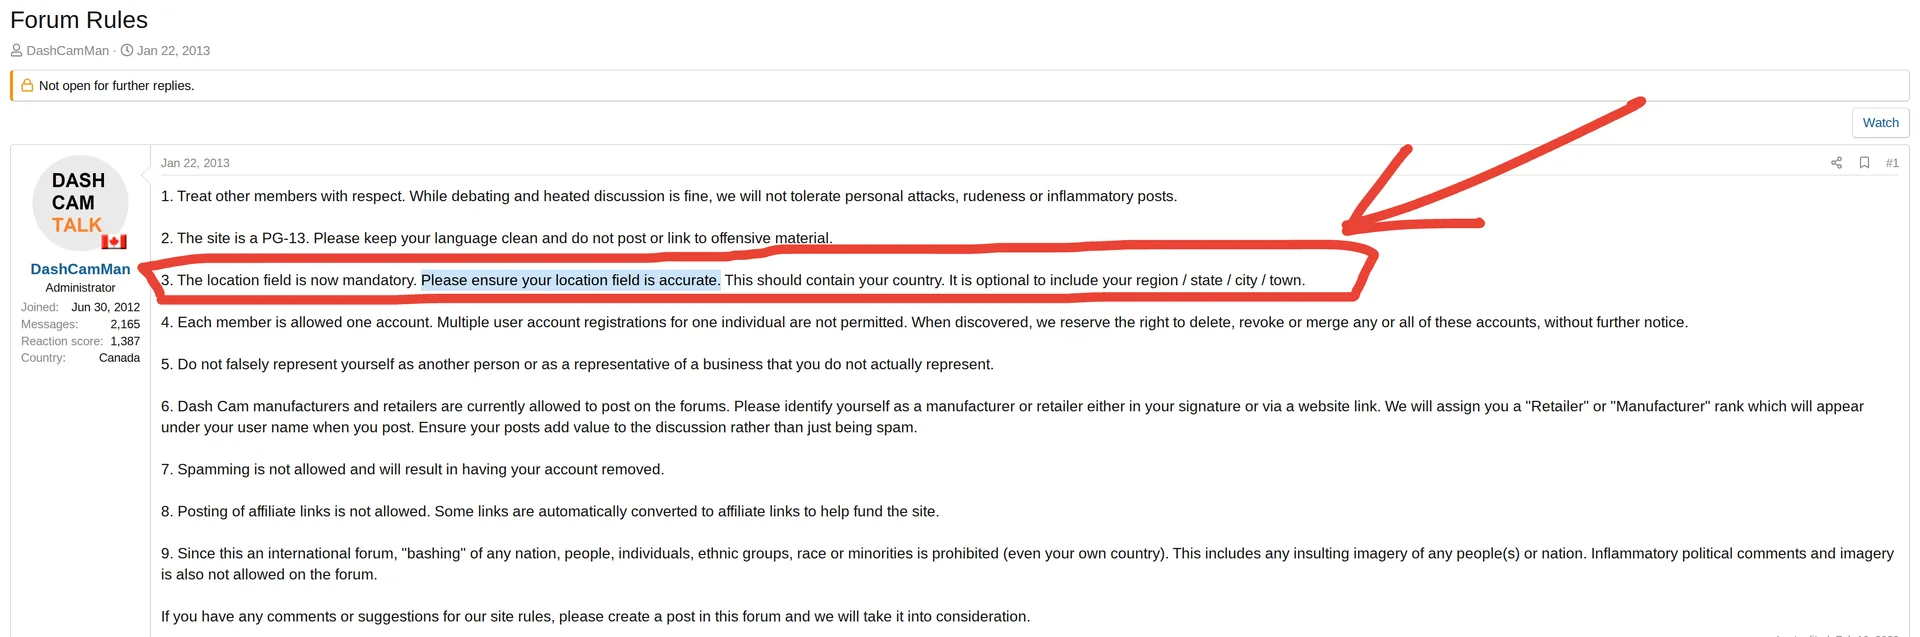Click the Administrator user title
Image resolution: width=1920 pixels, height=637 pixels.
[80, 288]
